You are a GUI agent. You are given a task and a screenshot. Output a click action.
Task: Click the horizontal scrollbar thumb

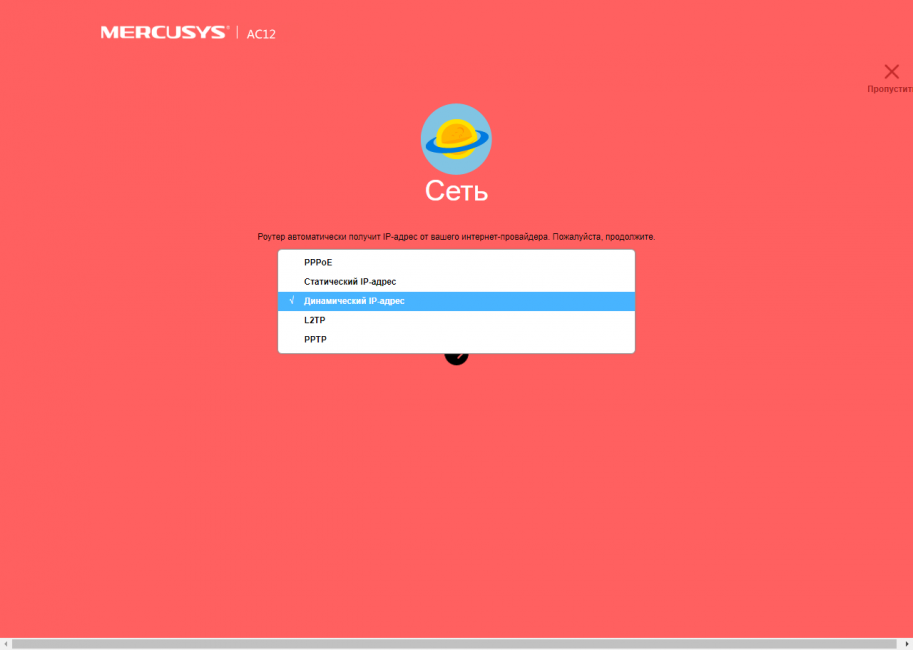(454, 644)
